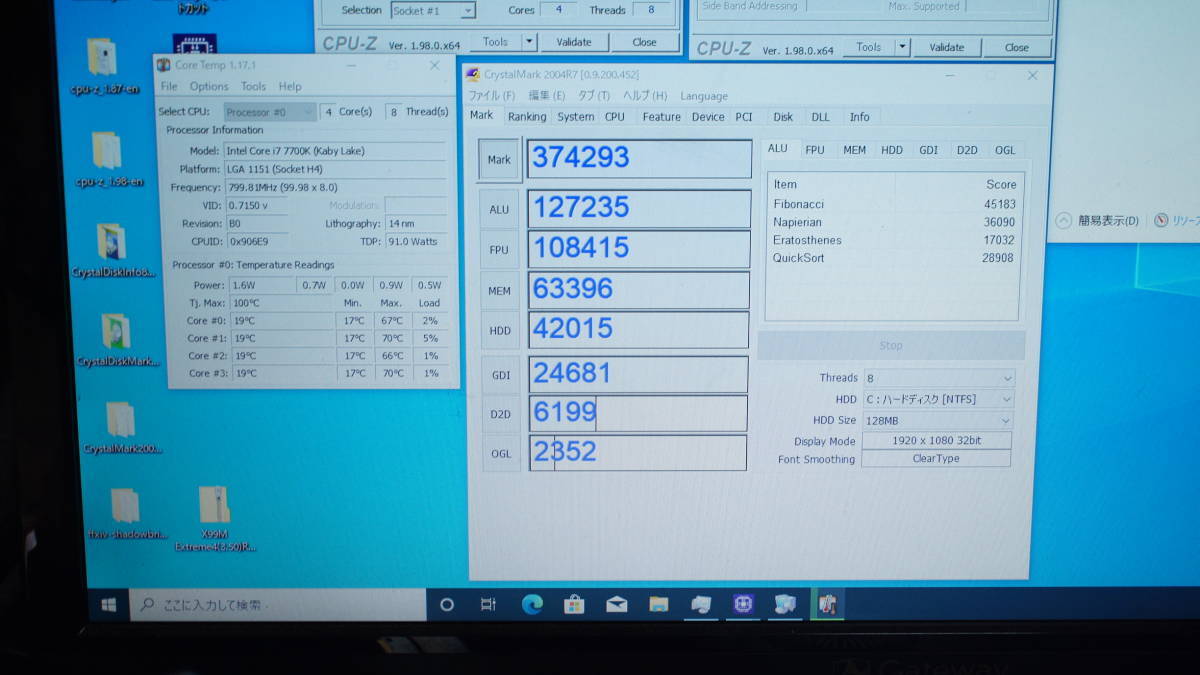1200x675 pixels.
Task: Switch to the Ranking tab
Action: [527, 117]
